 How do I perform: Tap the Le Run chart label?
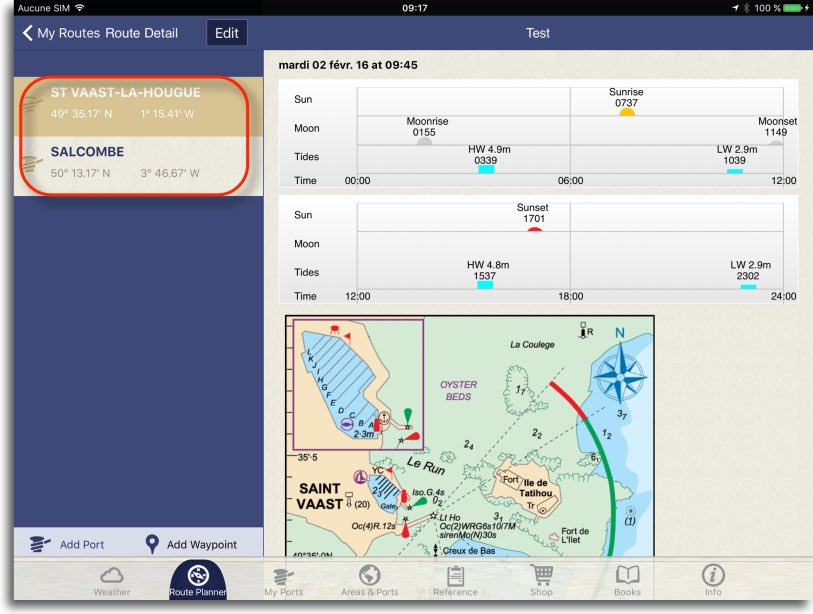[426, 465]
